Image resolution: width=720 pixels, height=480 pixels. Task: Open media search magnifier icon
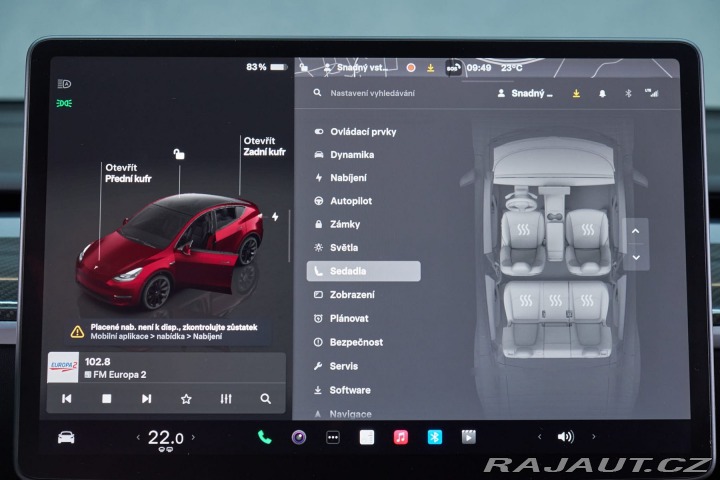click(x=265, y=399)
